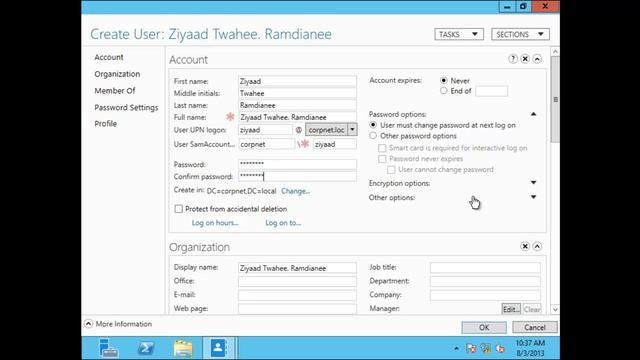
Task: Collapse the Account section using the up-arrow icon
Action: click(537, 59)
